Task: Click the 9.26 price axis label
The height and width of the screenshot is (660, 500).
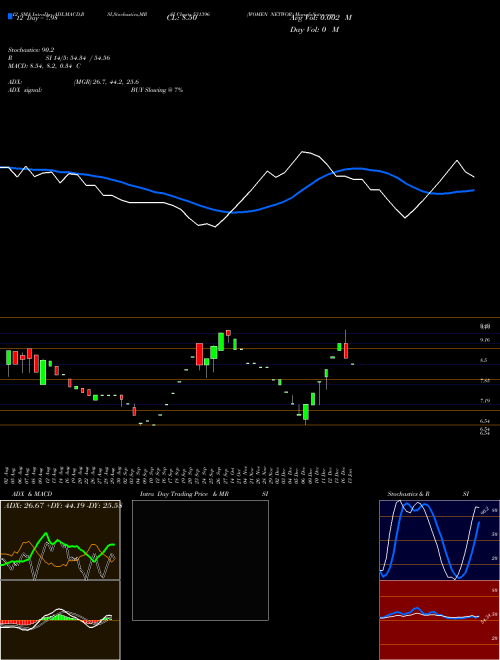Action: [x=485, y=340]
